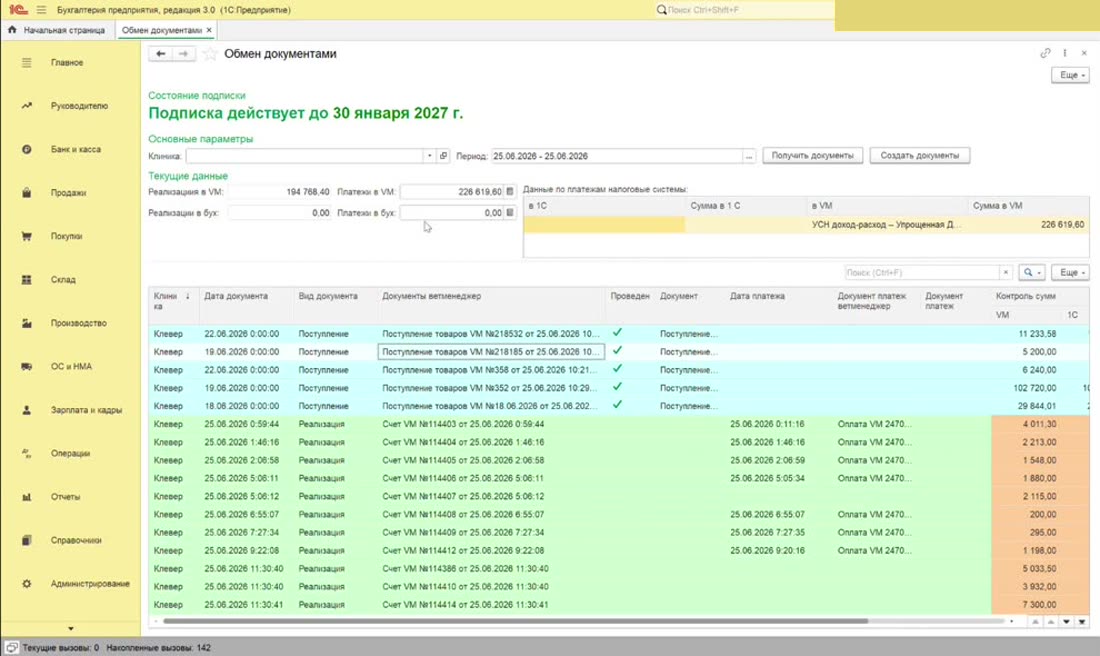Click the table search Поиск (Ctrl+F) field
The height and width of the screenshot is (656, 1100).
click(x=922, y=272)
